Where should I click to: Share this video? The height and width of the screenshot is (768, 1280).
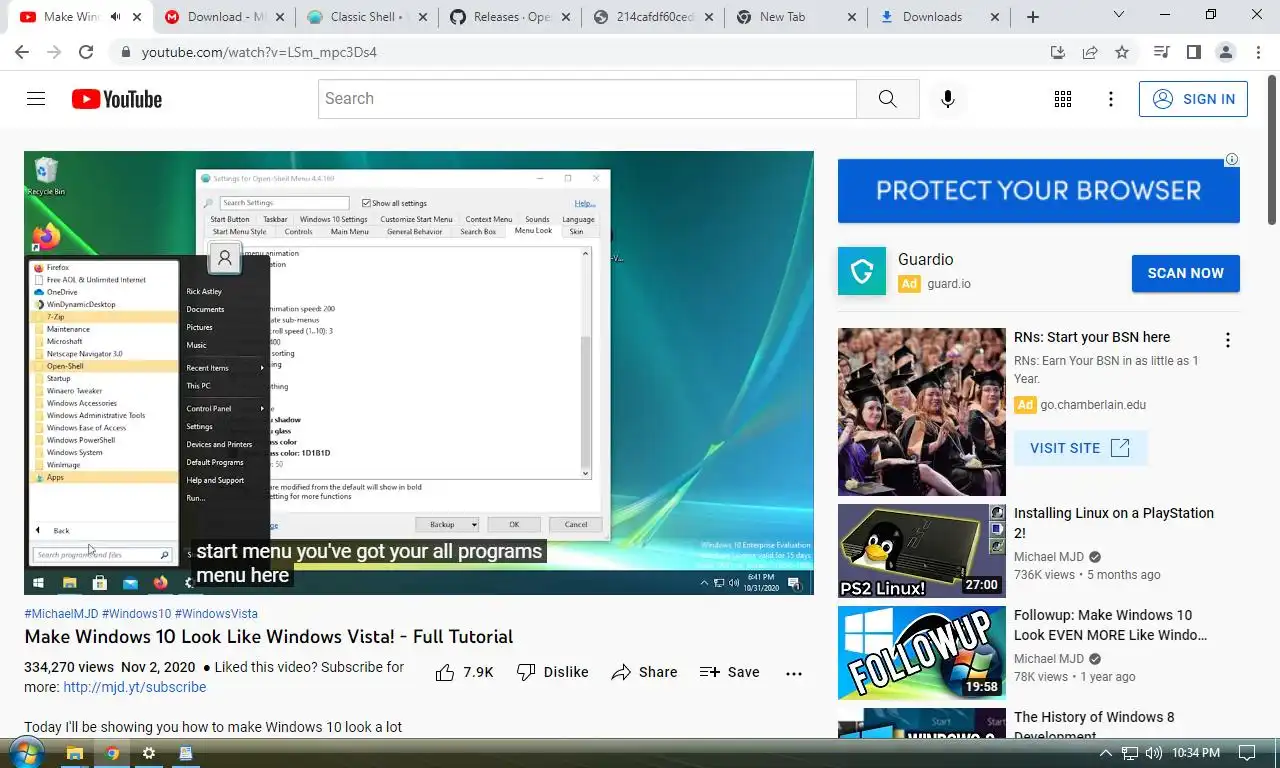coord(644,673)
